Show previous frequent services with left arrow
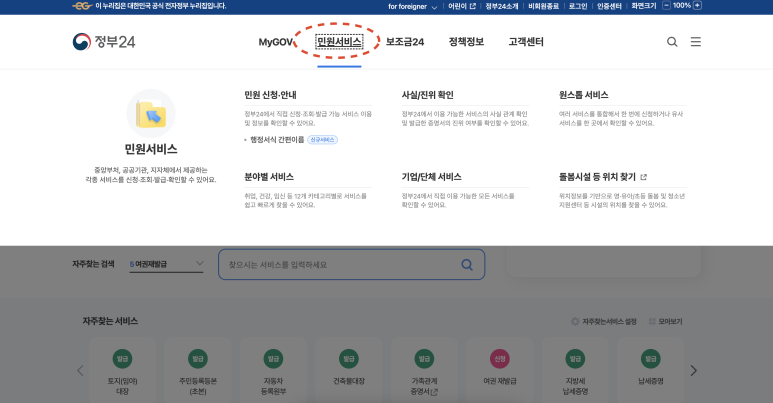Screen dimensions: 773x403 point(80,370)
